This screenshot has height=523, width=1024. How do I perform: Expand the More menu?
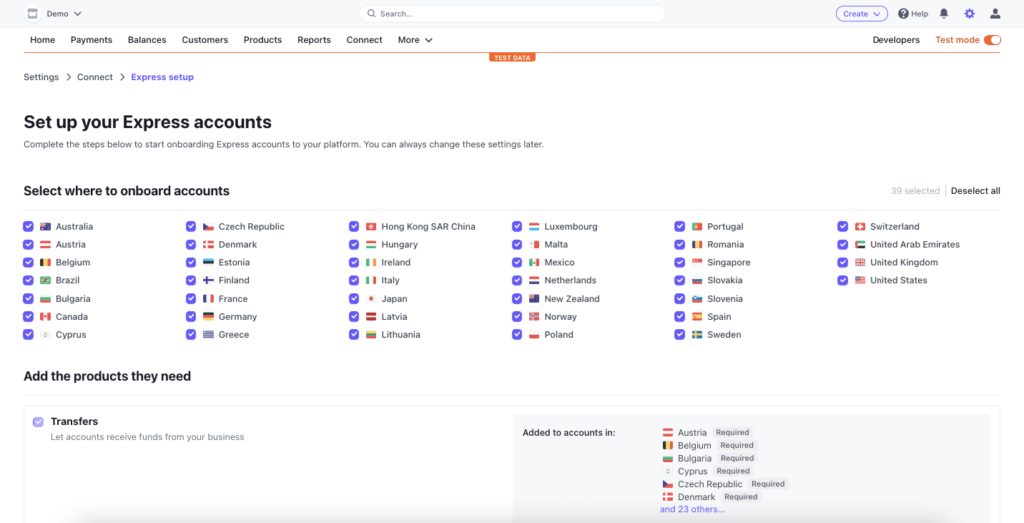pos(415,40)
